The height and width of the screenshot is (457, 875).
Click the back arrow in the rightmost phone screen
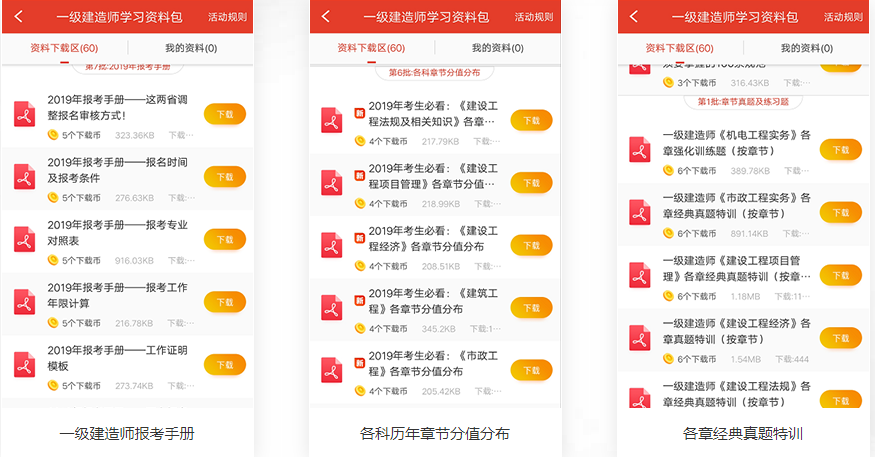pyautogui.click(x=633, y=17)
